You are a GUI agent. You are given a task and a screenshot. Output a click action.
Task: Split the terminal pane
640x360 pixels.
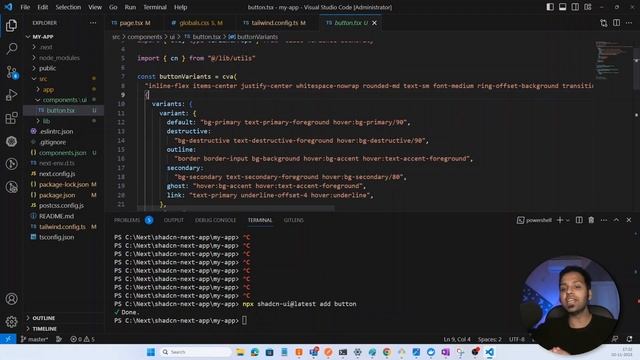[579, 220]
